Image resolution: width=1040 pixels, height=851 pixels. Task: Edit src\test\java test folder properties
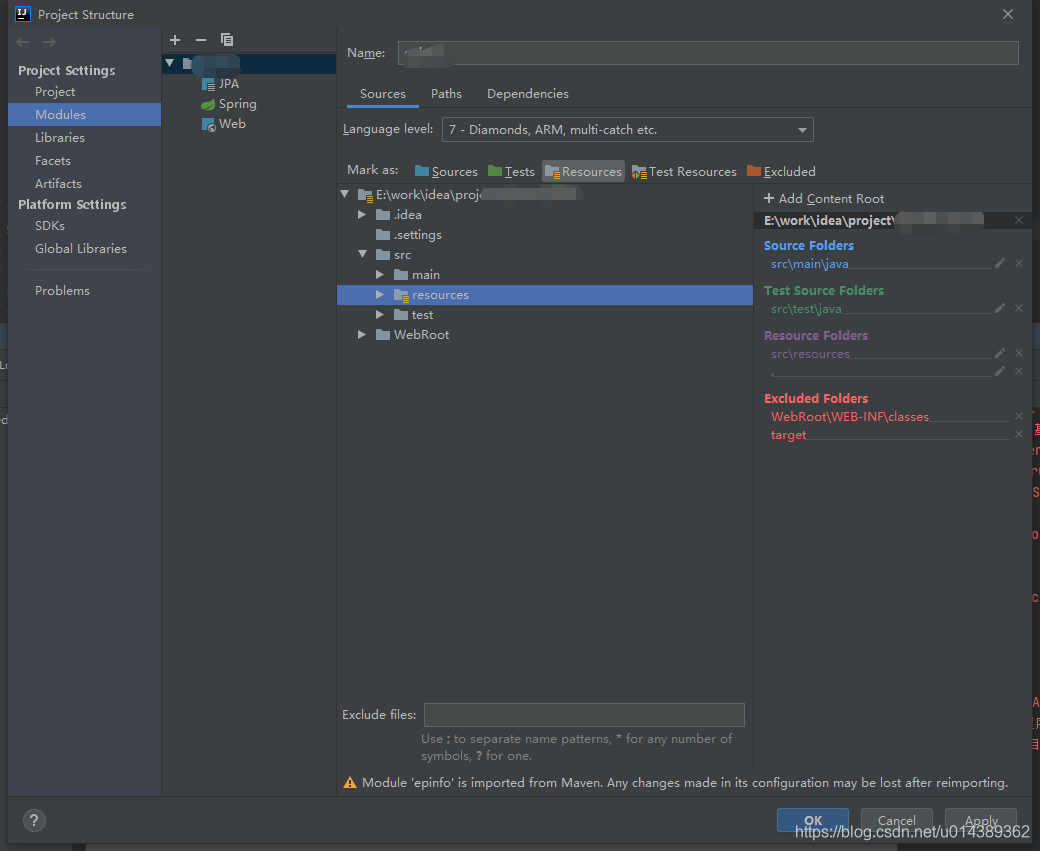click(x=1000, y=308)
